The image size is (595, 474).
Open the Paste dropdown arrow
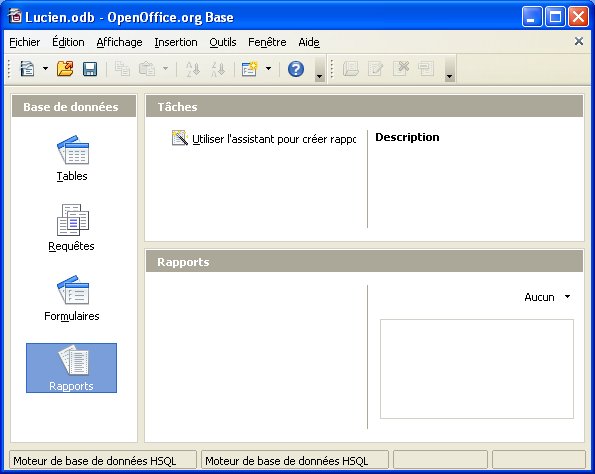click(165, 69)
